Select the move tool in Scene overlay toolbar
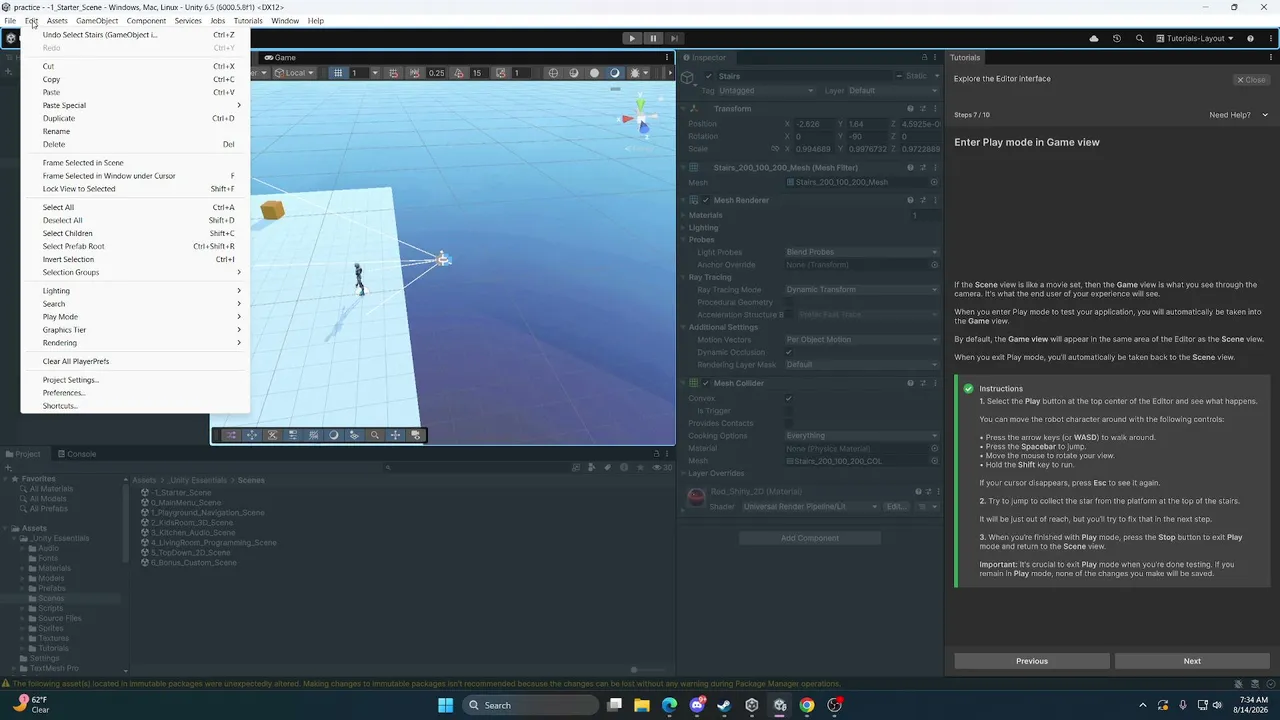1280x720 pixels. (x=251, y=435)
